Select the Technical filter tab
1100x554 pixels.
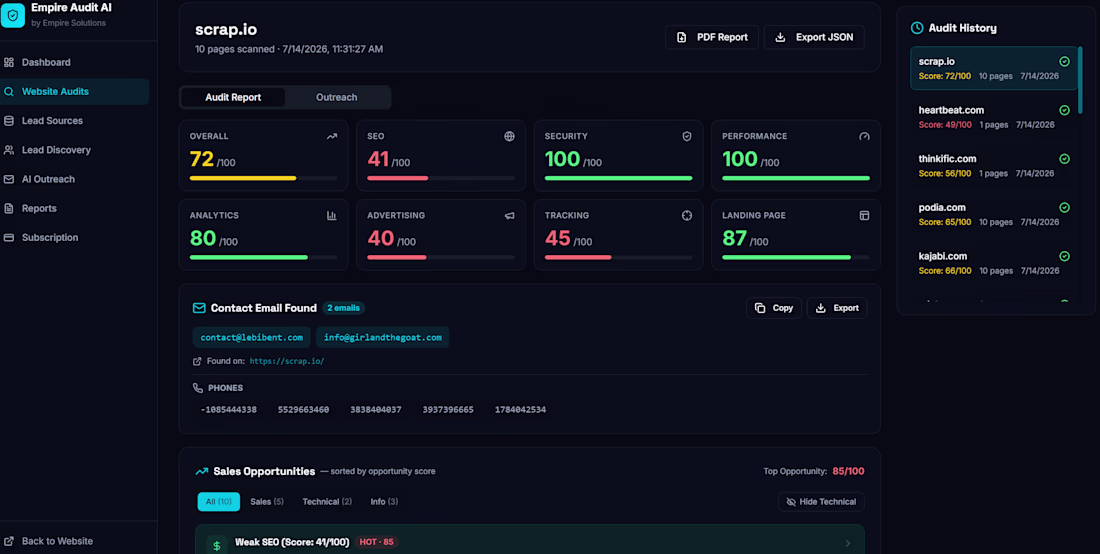point(327,501)
